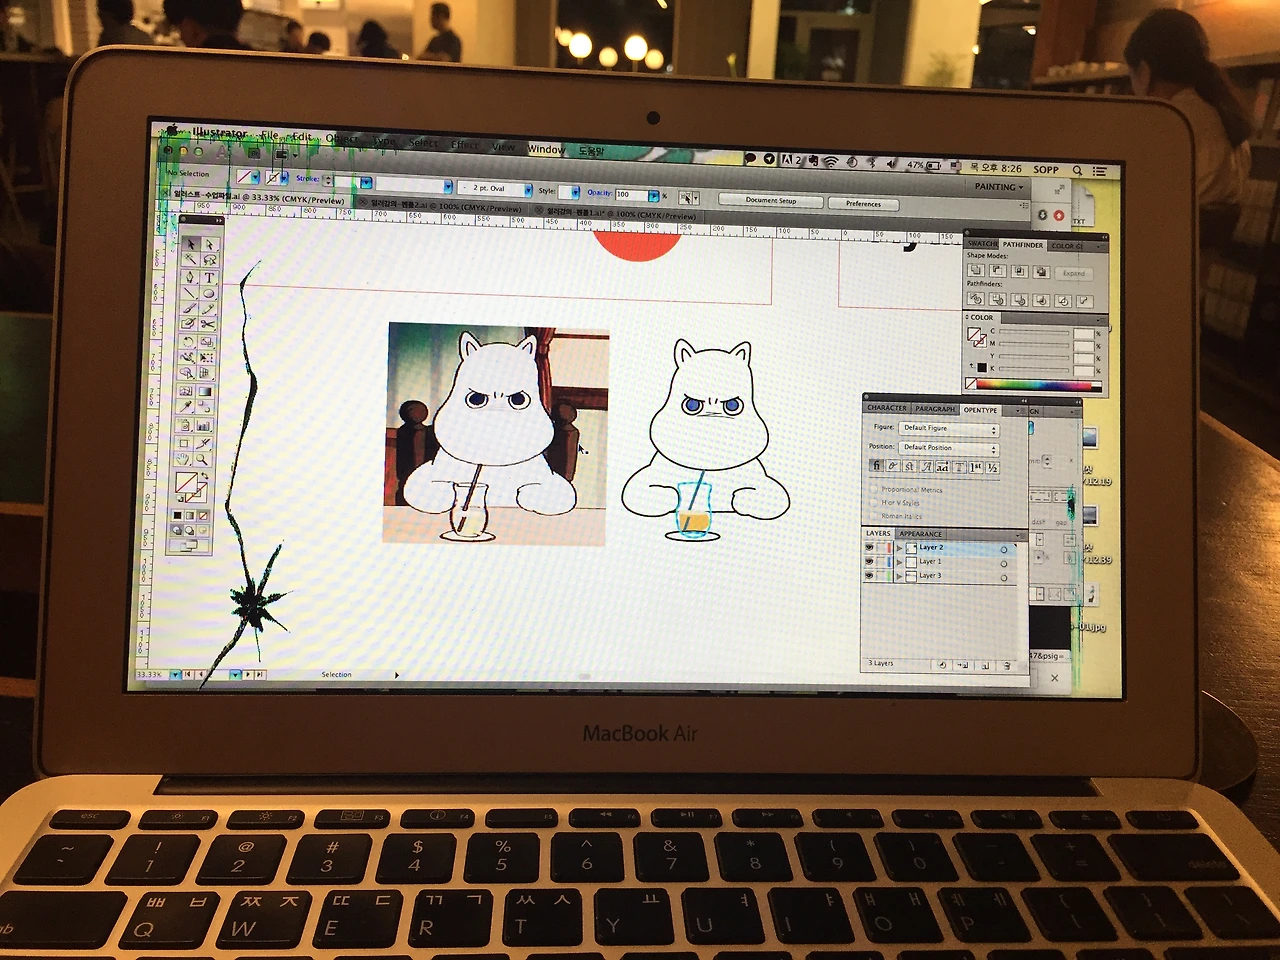Create a new layer in Layers panel
This screenshot has width=1280, height=960.
click(x=985, y=666)
